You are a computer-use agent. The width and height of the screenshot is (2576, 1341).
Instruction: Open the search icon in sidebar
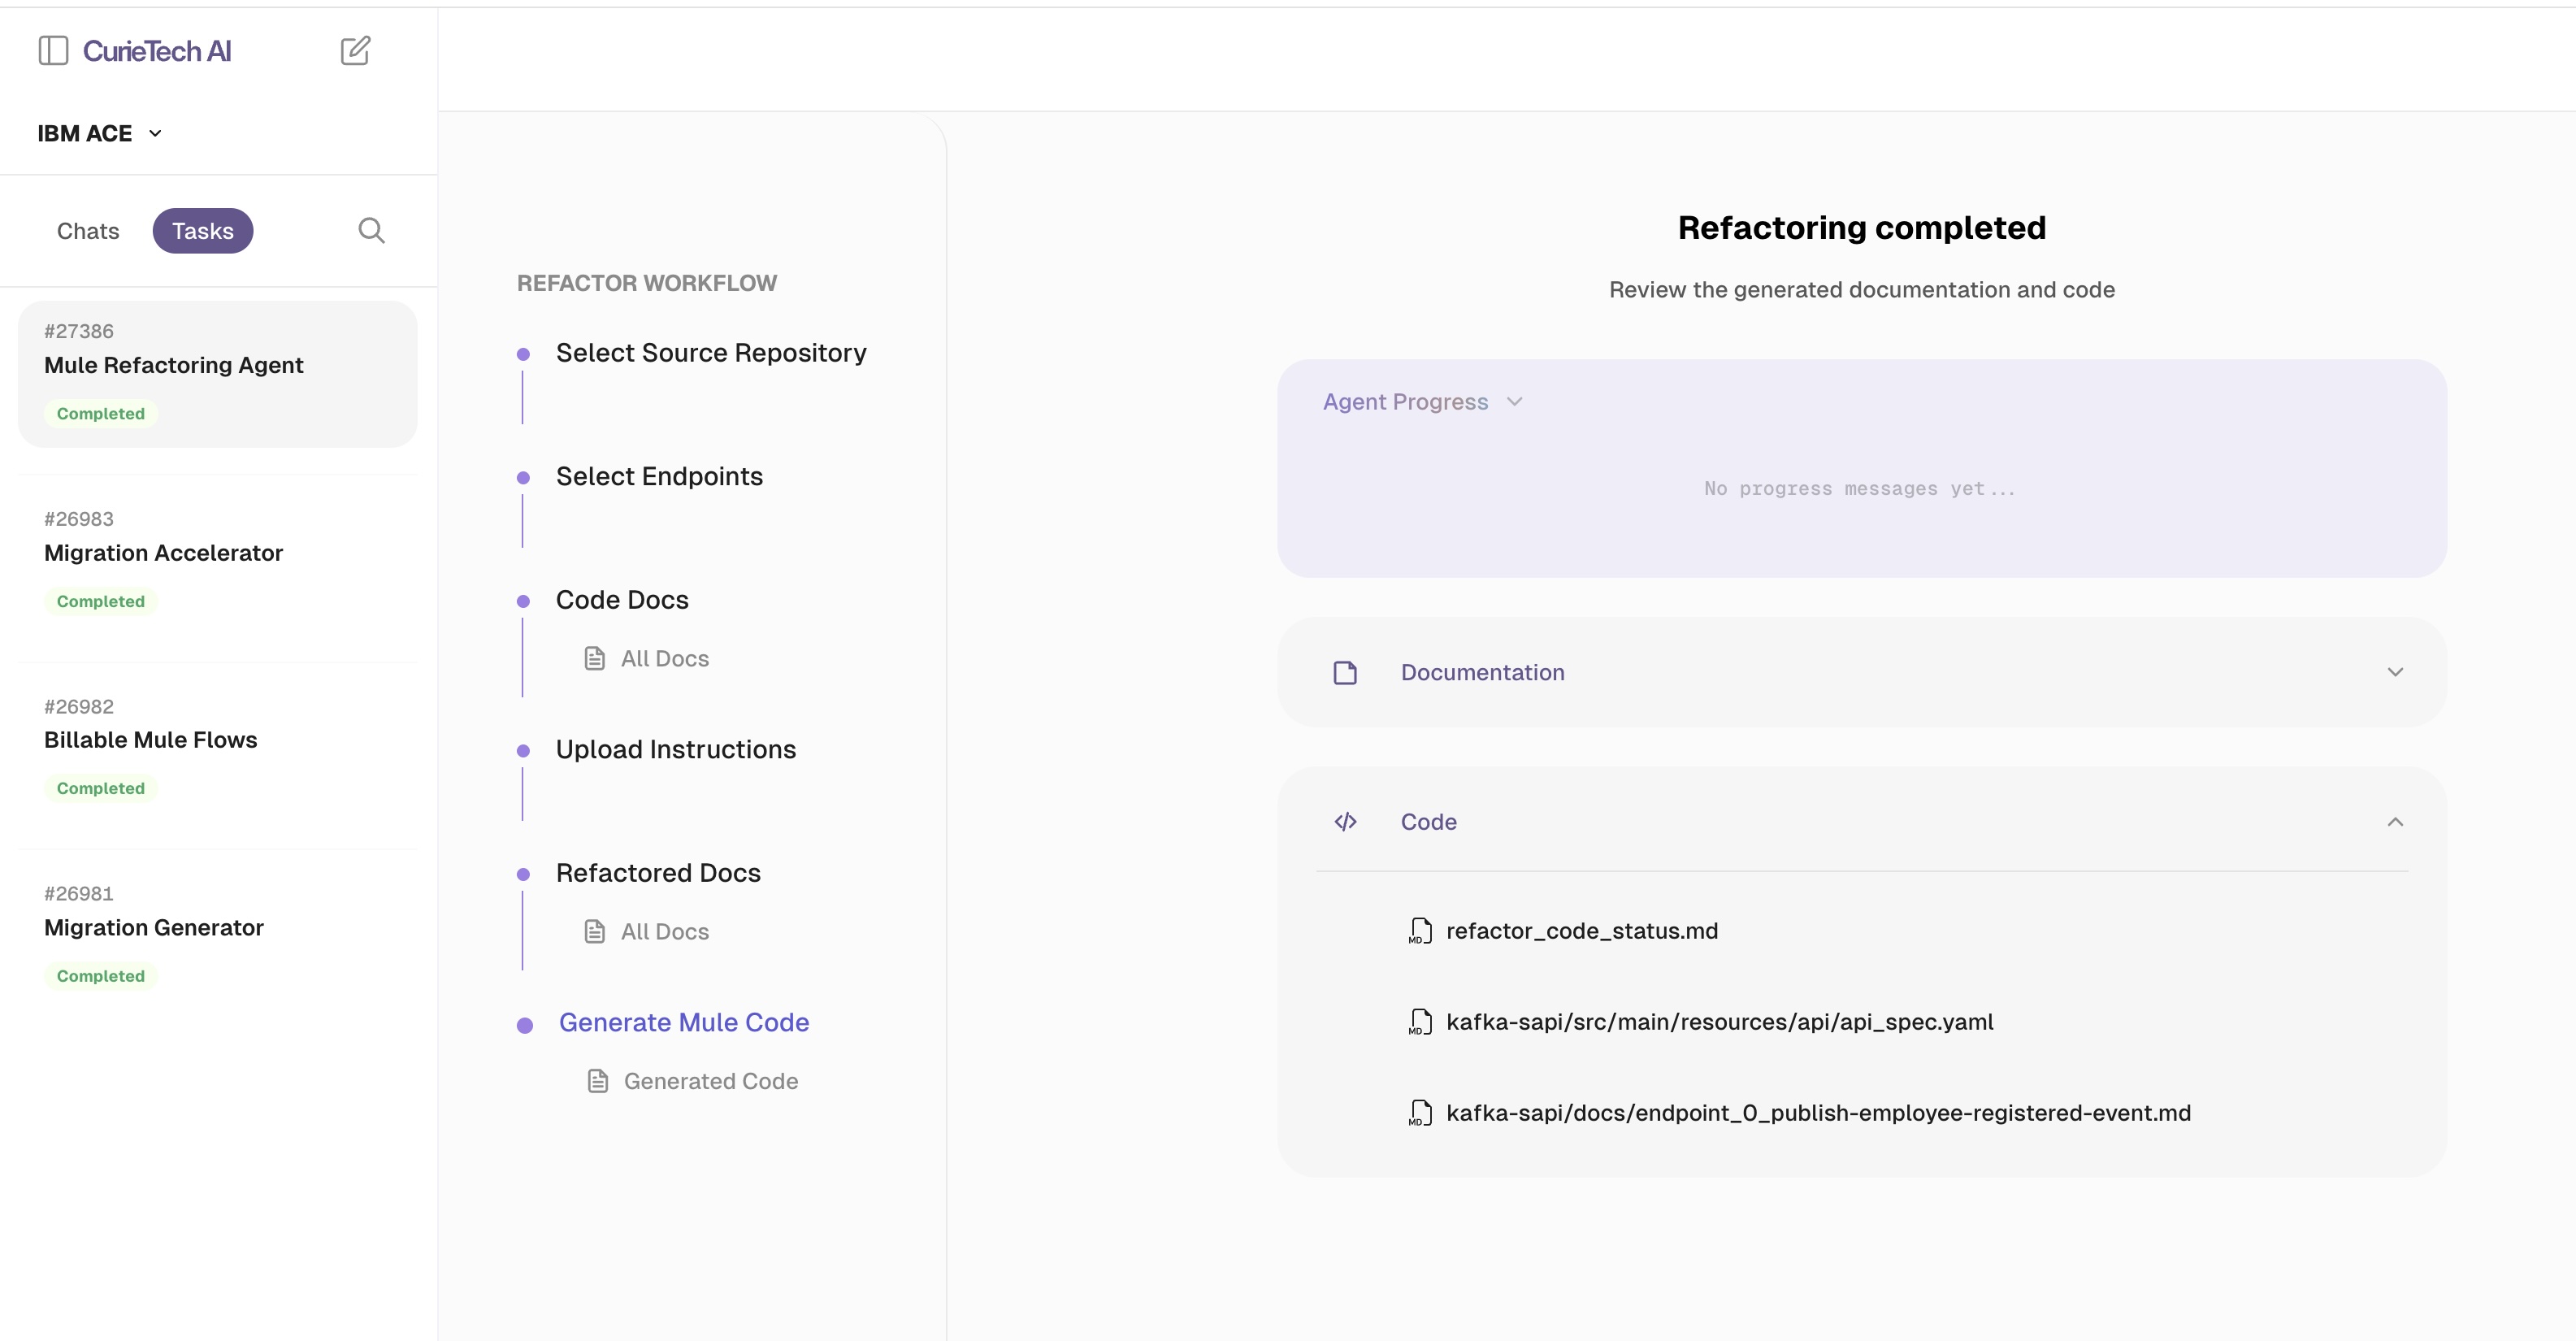[x=371, y=231]
